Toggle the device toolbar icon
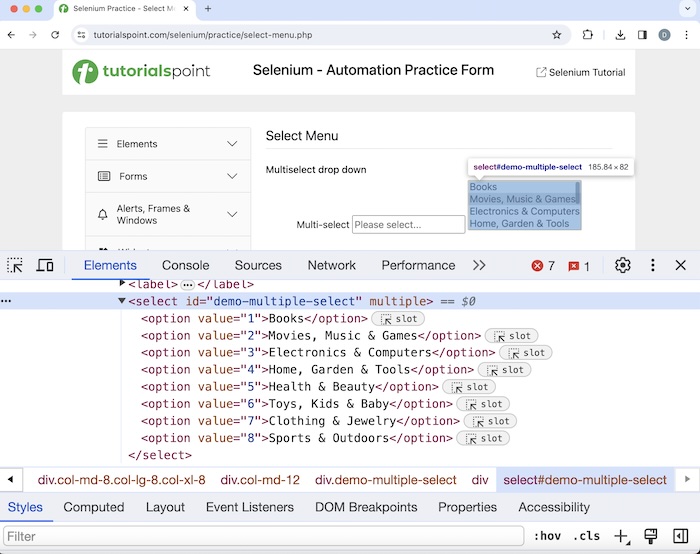This screenshot has width=700, height=554. point(45,265)
